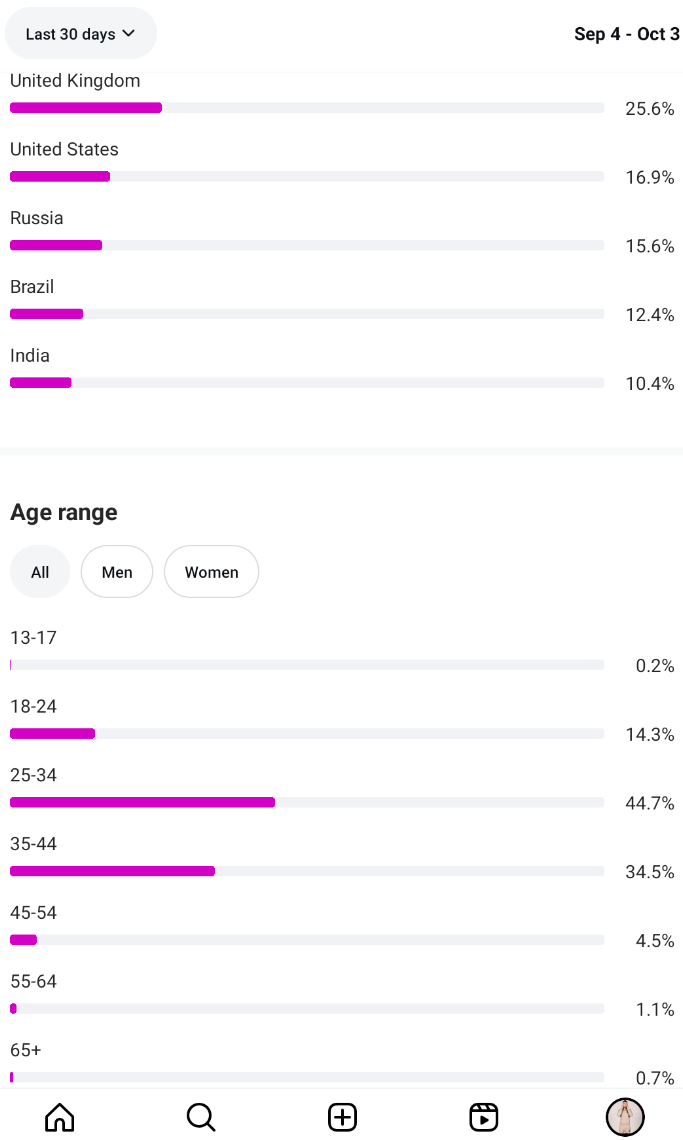Tap the Age range heading
The height and width of the screenshot is (1140, 683).
coord(64,513)
